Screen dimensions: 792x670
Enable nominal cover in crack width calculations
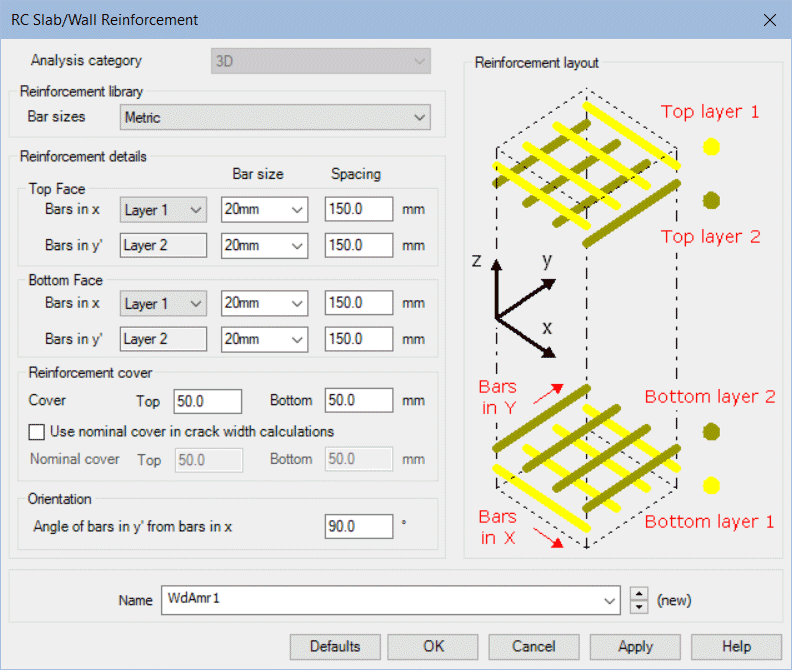pos(38,432)
